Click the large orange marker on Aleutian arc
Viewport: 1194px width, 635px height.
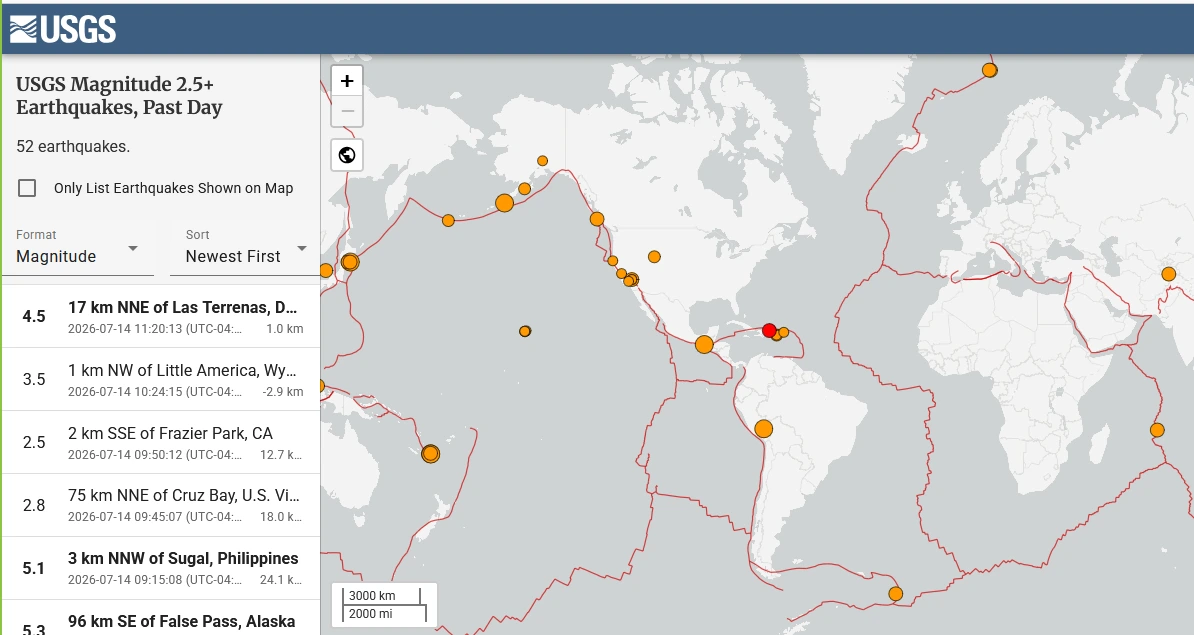[x=504, y=203]
